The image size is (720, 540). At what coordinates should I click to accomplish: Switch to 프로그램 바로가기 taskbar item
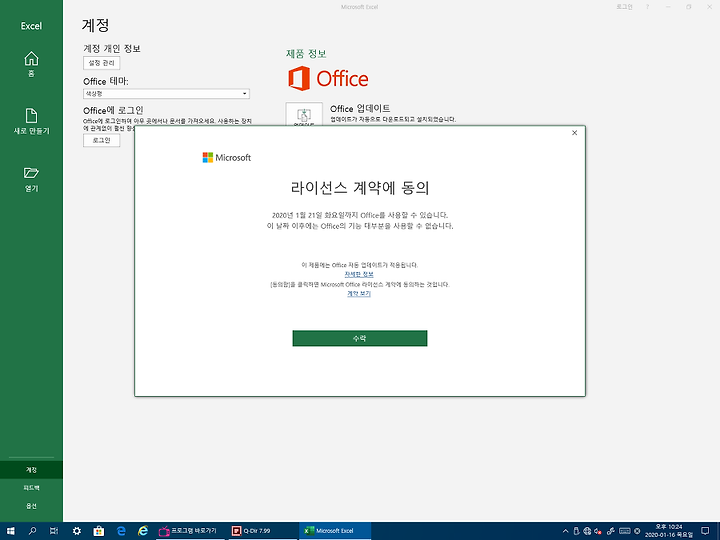click(191, 531)
